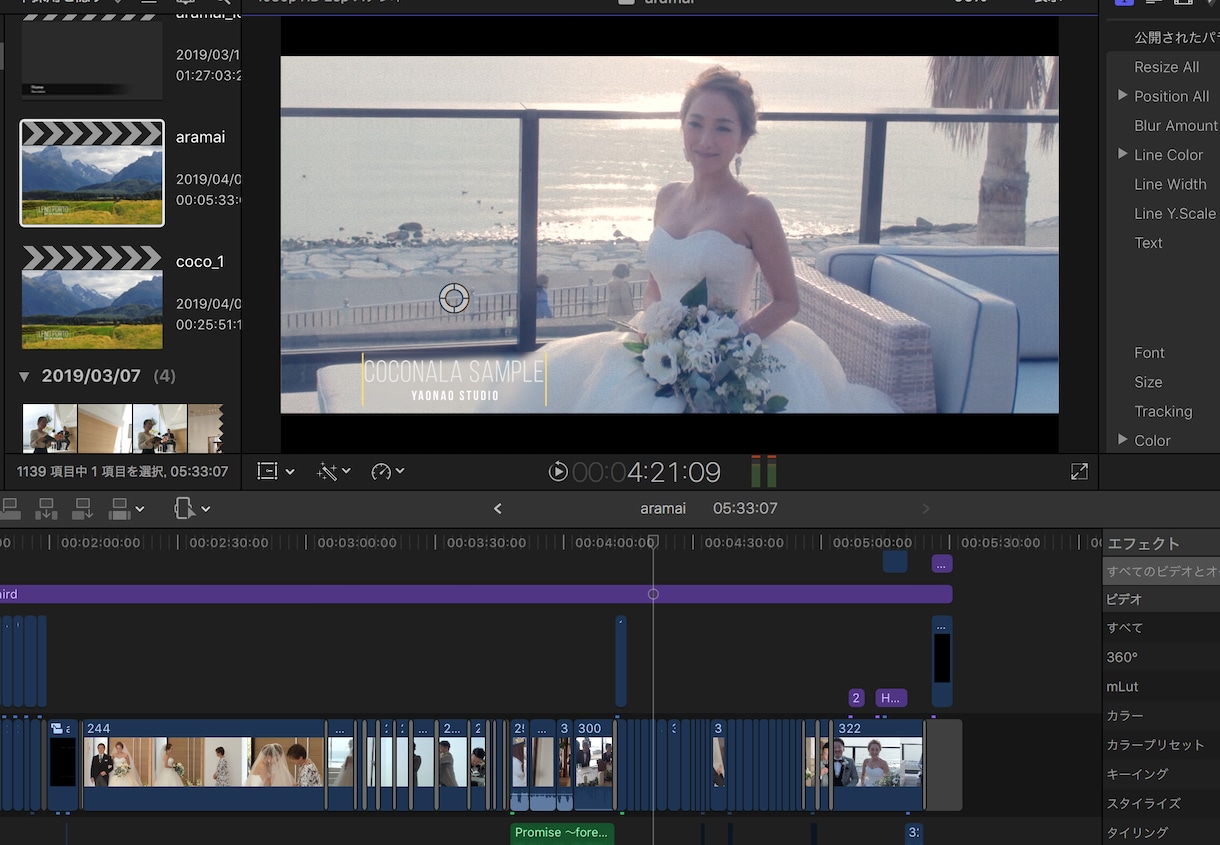Click the magic wand enhancements icon
The image size is (1220, 845).
pyautogui.click(x=327, y=471)
